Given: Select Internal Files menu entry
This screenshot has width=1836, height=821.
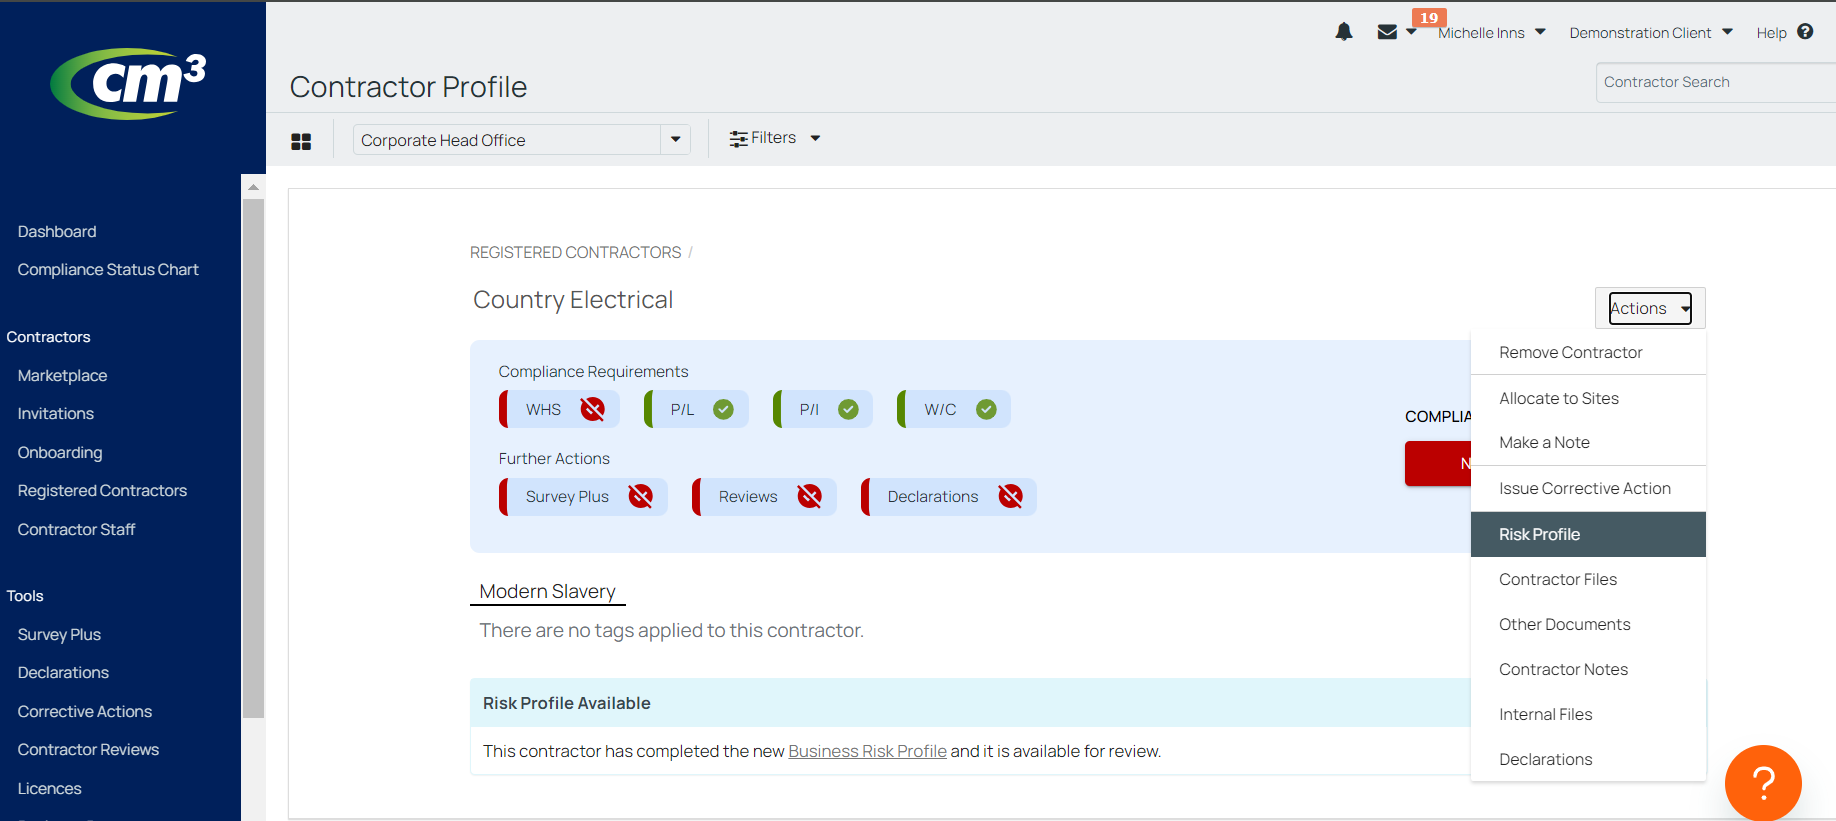Looking at the screenshot, I should (1588, 714).
